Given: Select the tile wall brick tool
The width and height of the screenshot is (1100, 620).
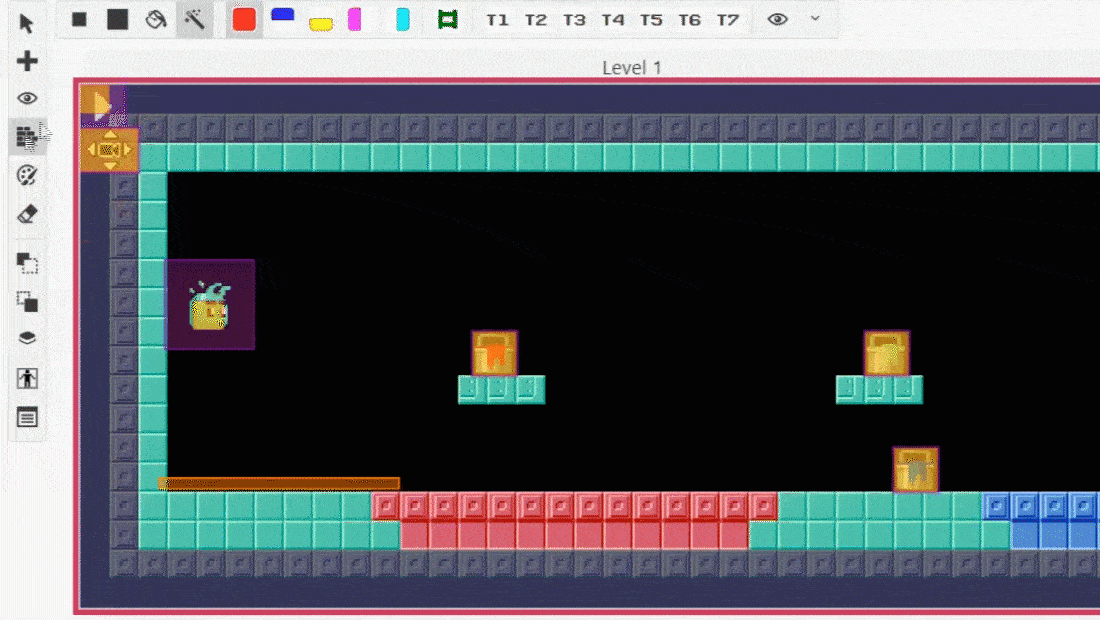Looking at the screenshot, I should coord(27,137).
